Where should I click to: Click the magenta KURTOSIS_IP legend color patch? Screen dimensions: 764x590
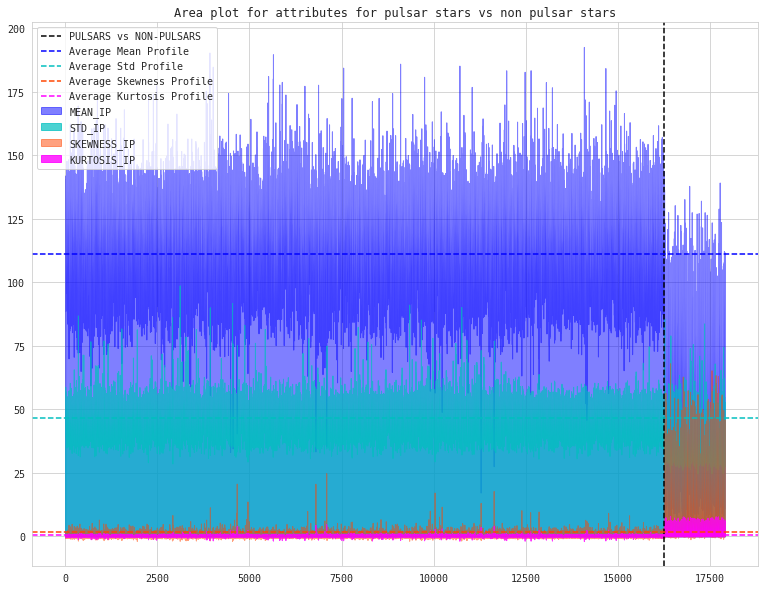(51, 159)
